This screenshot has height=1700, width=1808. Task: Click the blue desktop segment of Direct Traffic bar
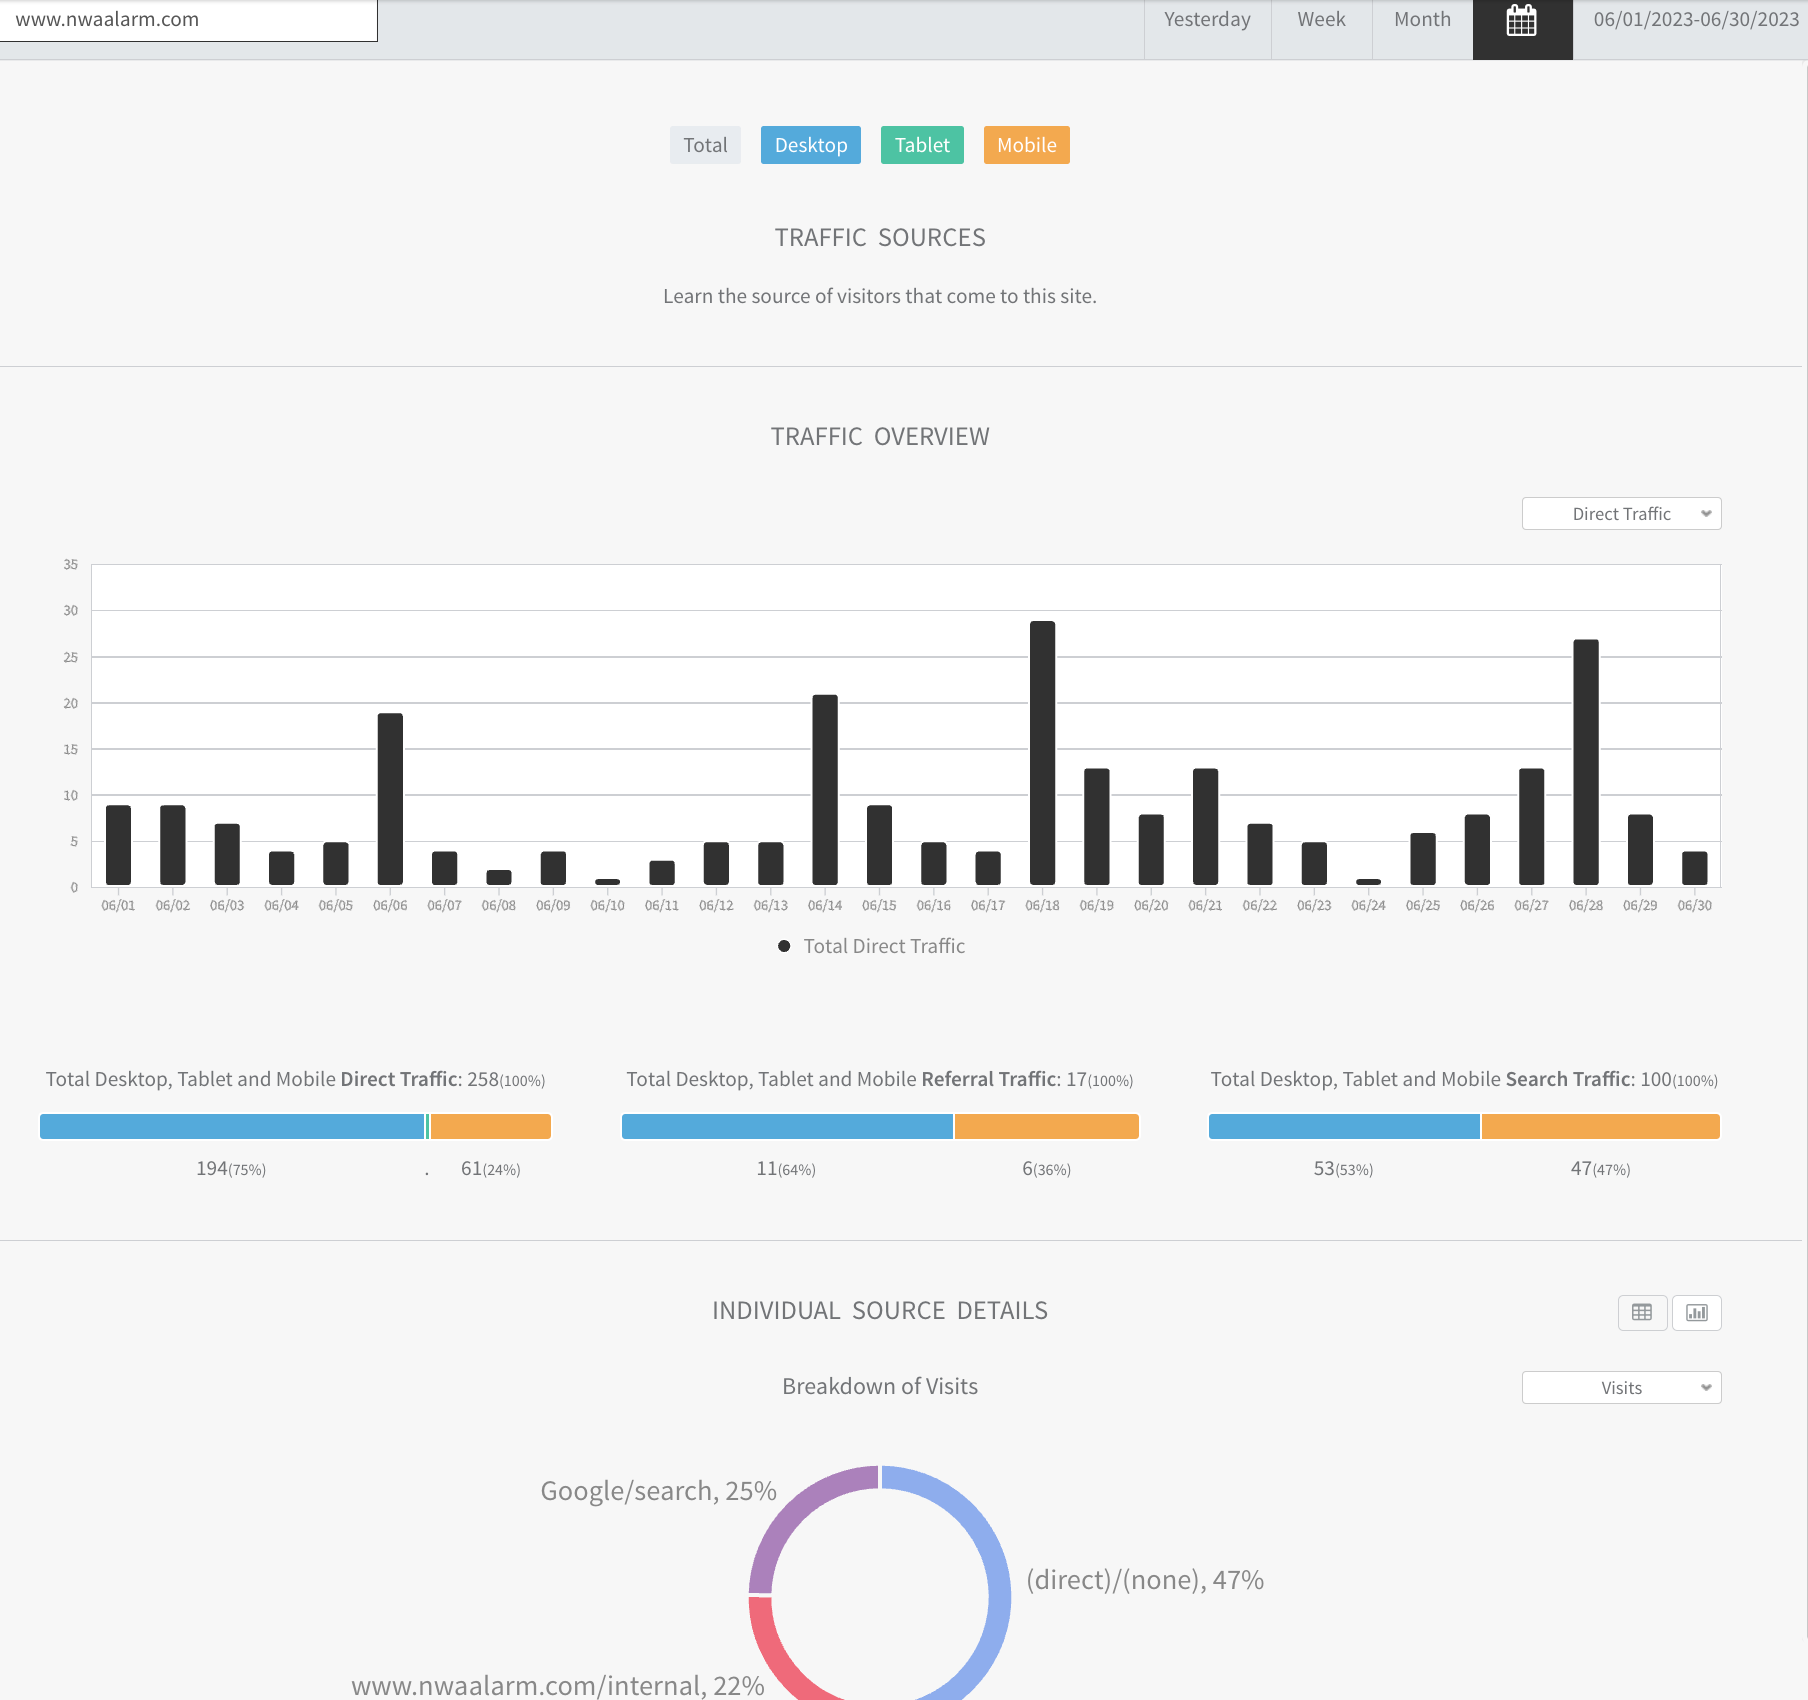(x=232, y=1126)
